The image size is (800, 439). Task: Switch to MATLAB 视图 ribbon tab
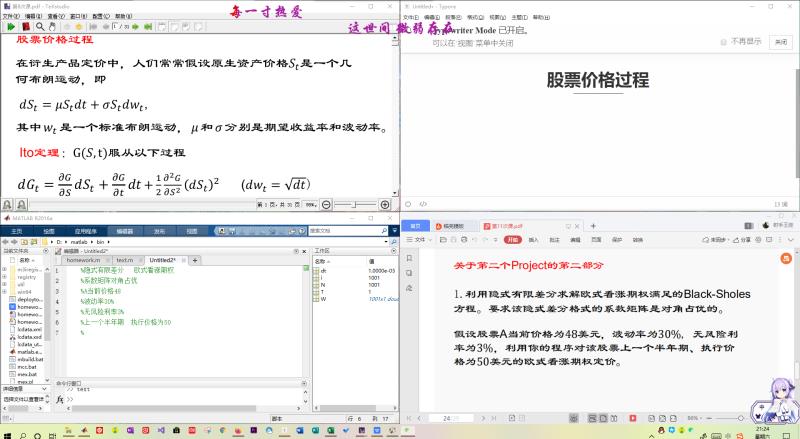point(192,231)
